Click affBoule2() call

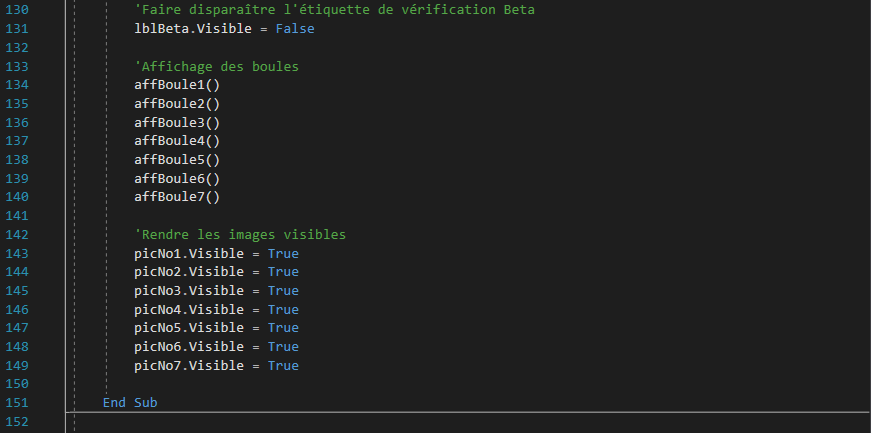tap(177, 104)
